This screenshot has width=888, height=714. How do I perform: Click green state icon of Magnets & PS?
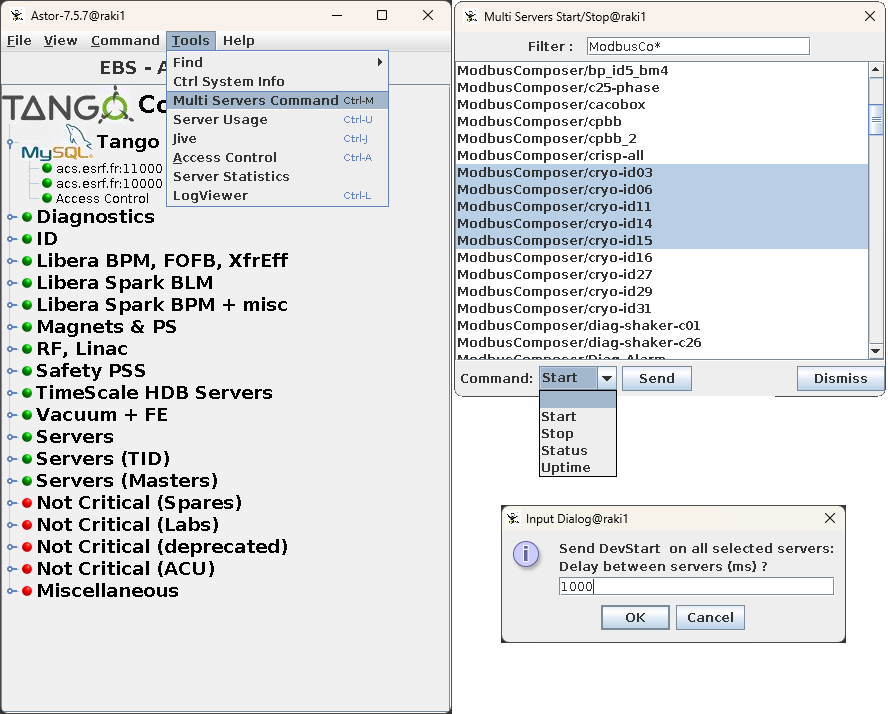click(27, 327)
